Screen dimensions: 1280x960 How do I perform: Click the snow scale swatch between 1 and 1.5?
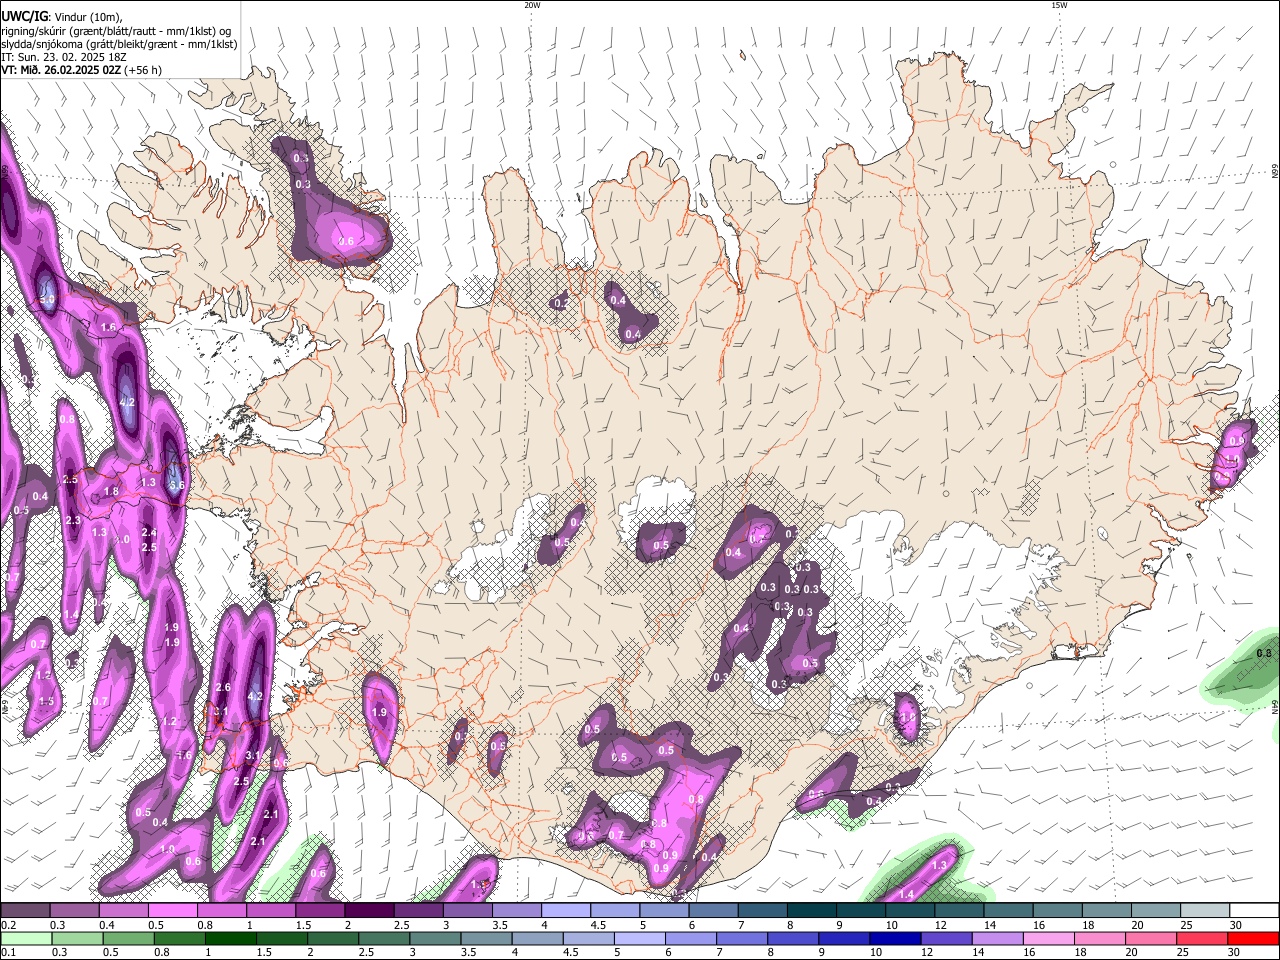click(270, 911)
